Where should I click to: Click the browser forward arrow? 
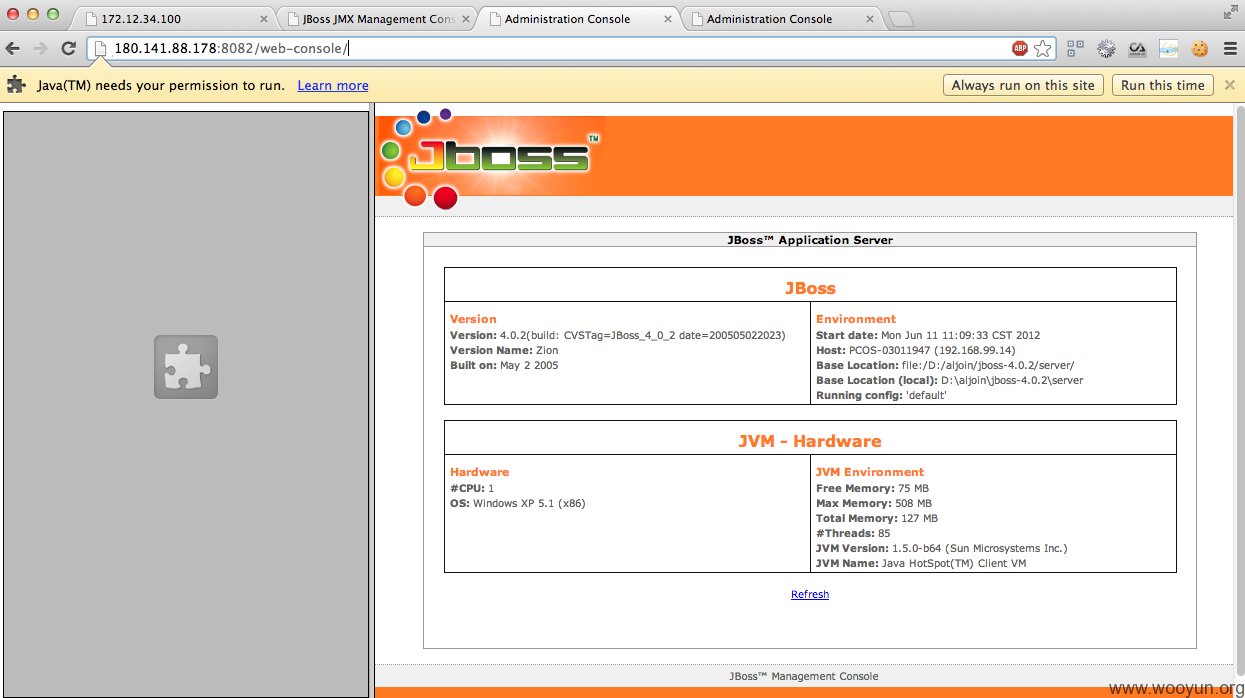41,48
